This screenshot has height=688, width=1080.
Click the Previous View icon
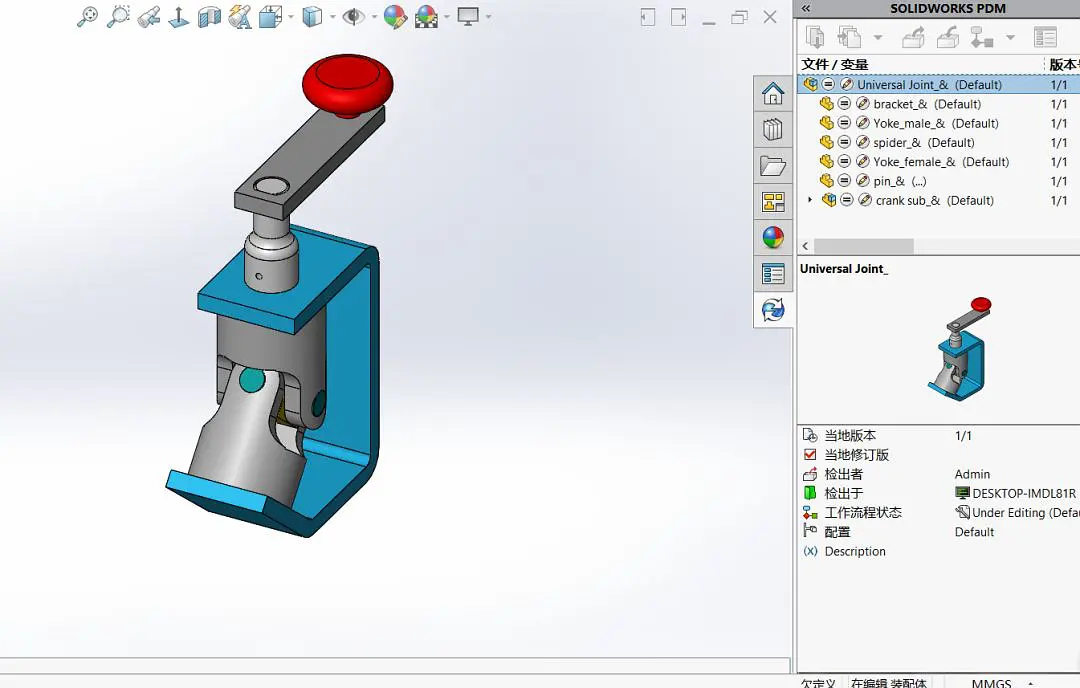tap(149, 17)
